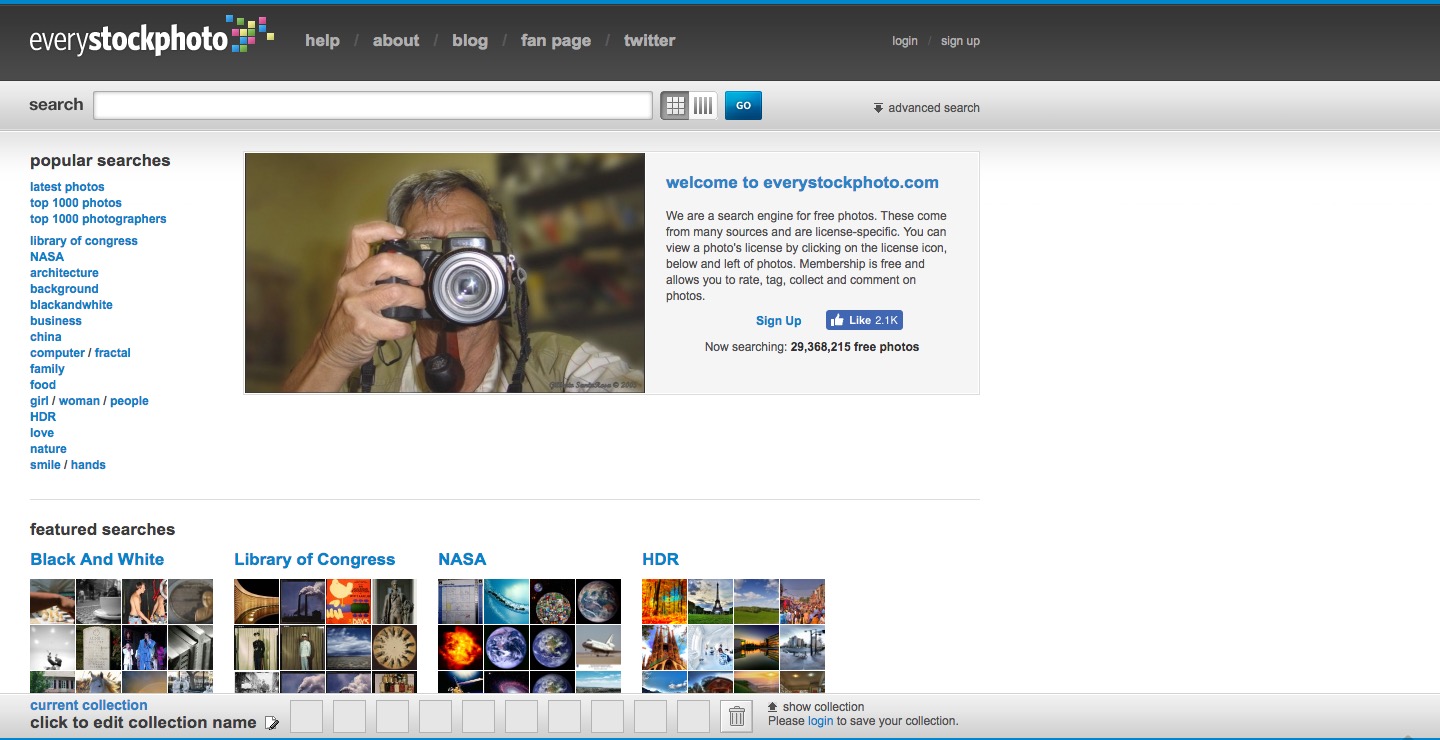Switch to grid view layout
1440x740 pixels.
click(x=675, y=105)
